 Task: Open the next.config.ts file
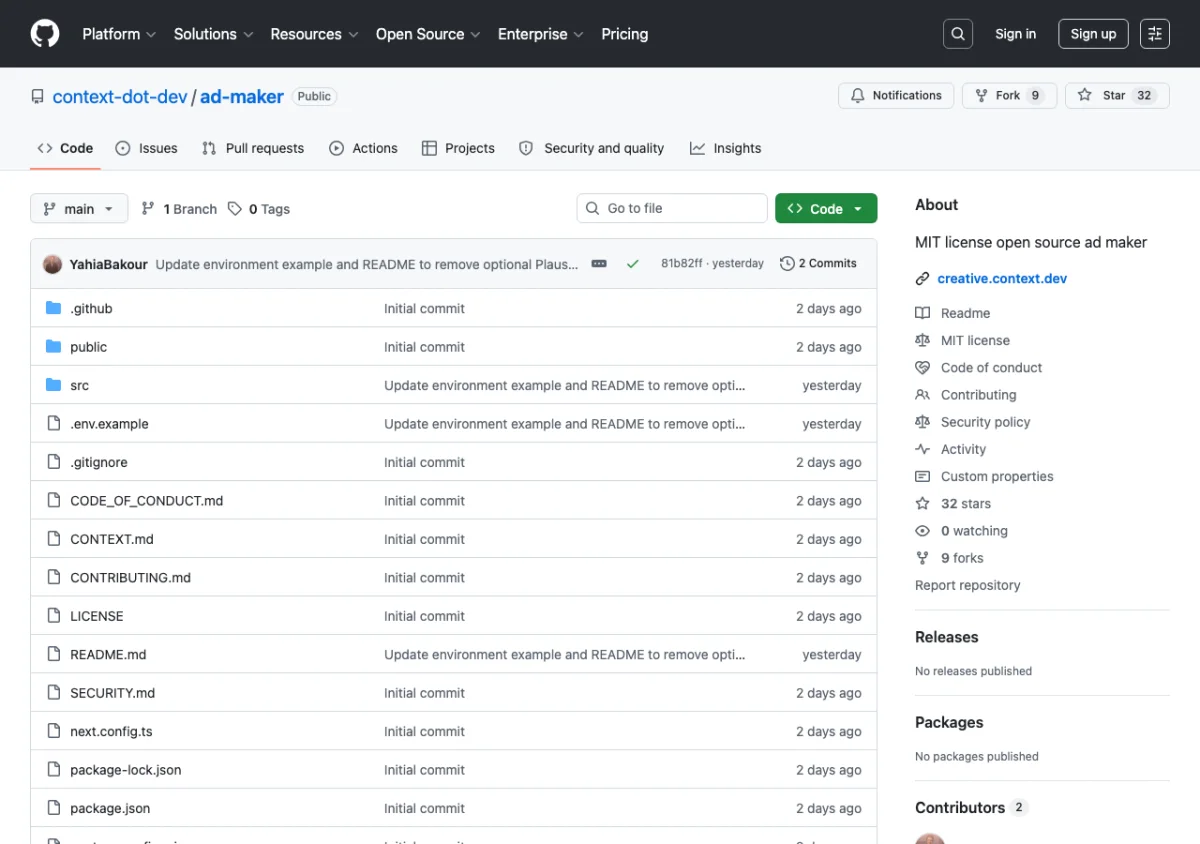[111, 732]
